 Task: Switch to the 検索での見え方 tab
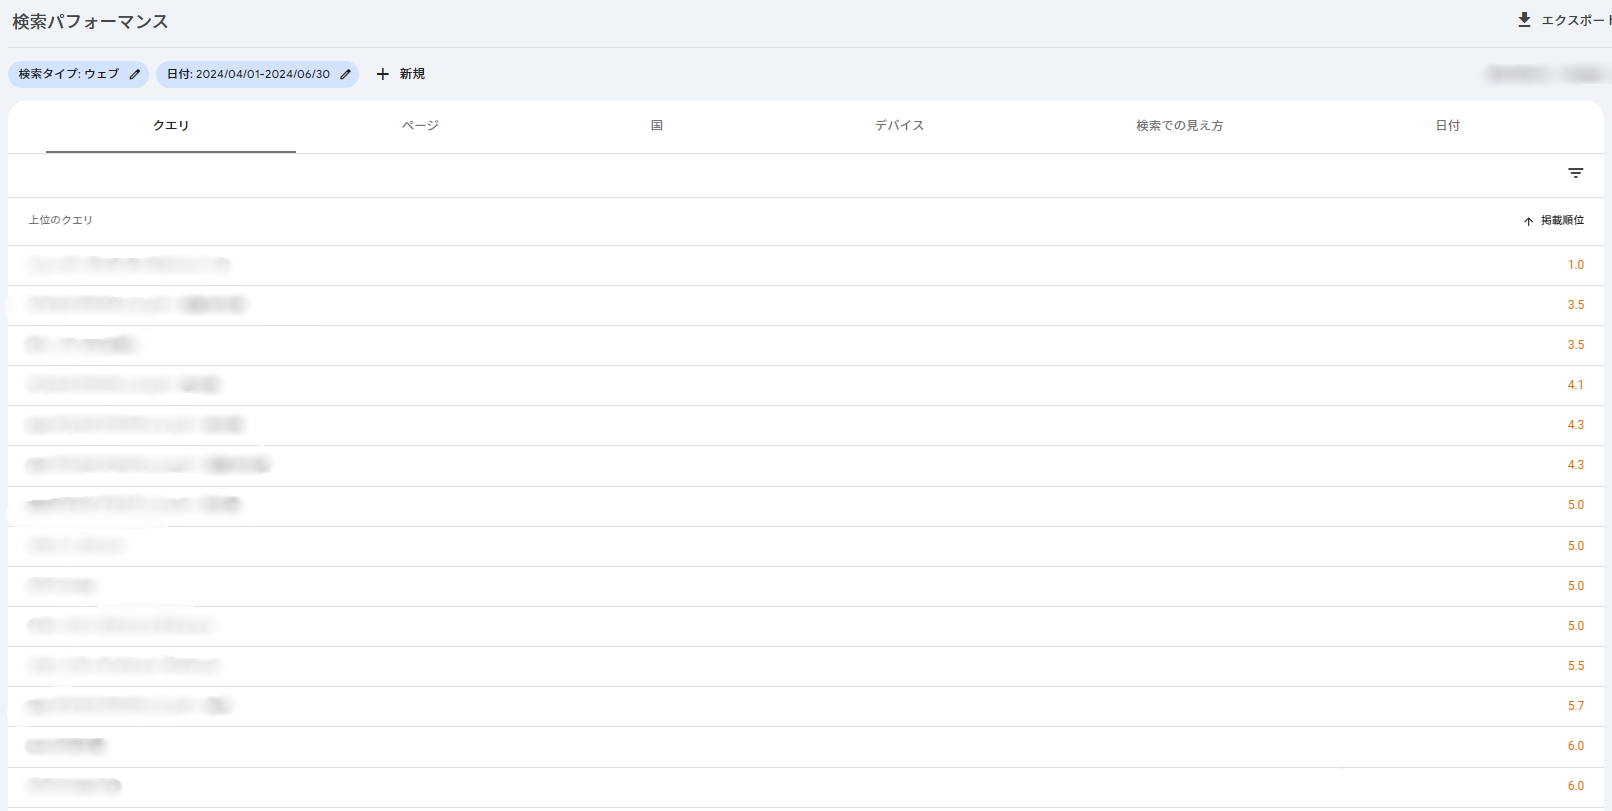tap(1179, 126)
